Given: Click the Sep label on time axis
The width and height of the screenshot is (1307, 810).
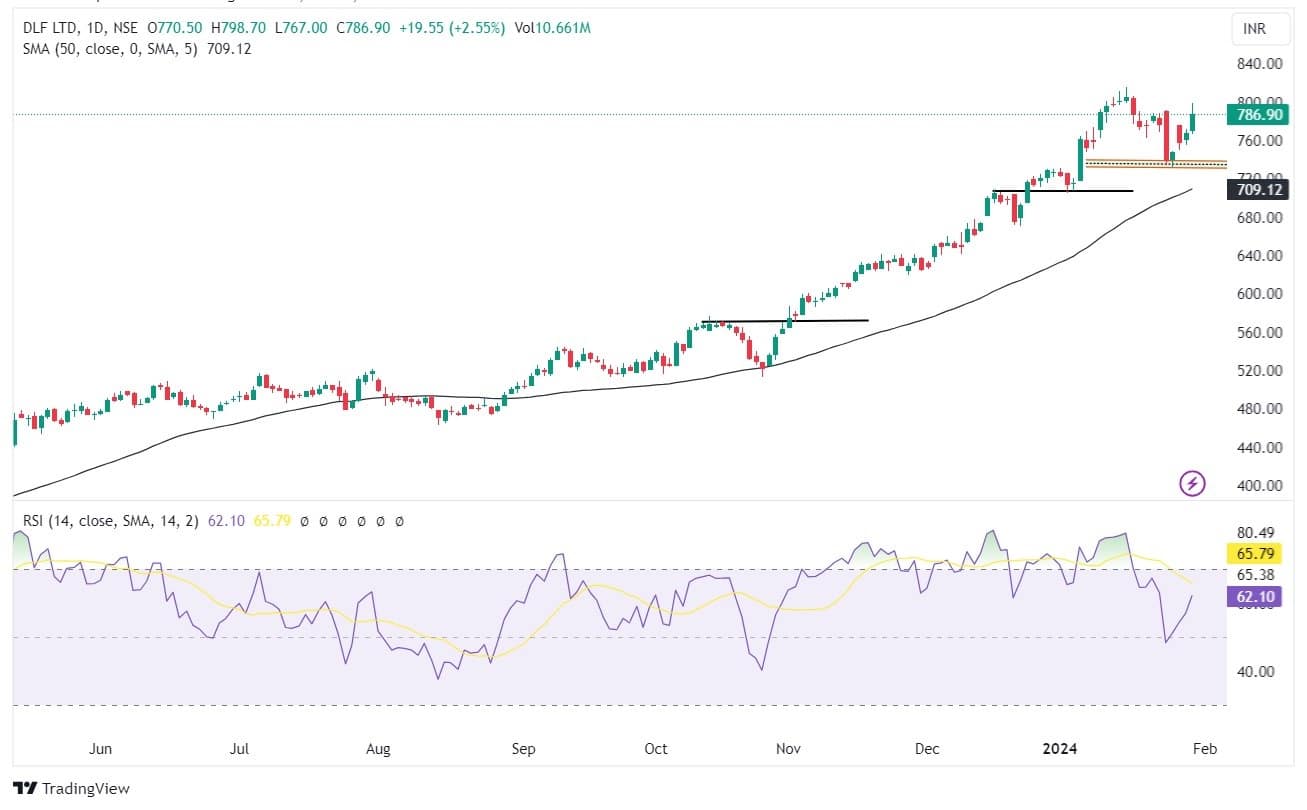Looking at the screenshot, I should click(x=523, y=749).
